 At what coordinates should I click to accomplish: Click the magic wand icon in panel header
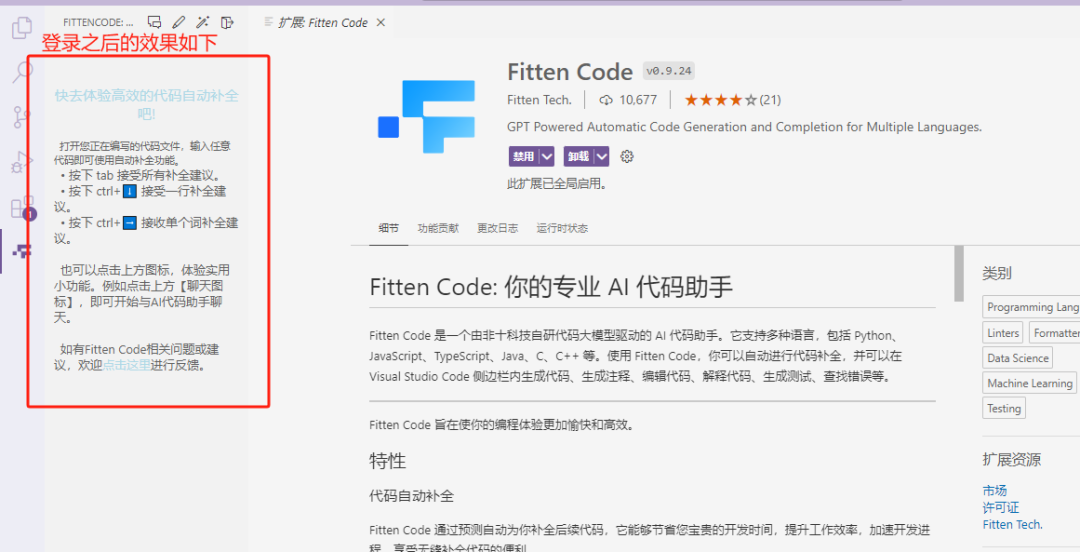(x=202, y=23)
